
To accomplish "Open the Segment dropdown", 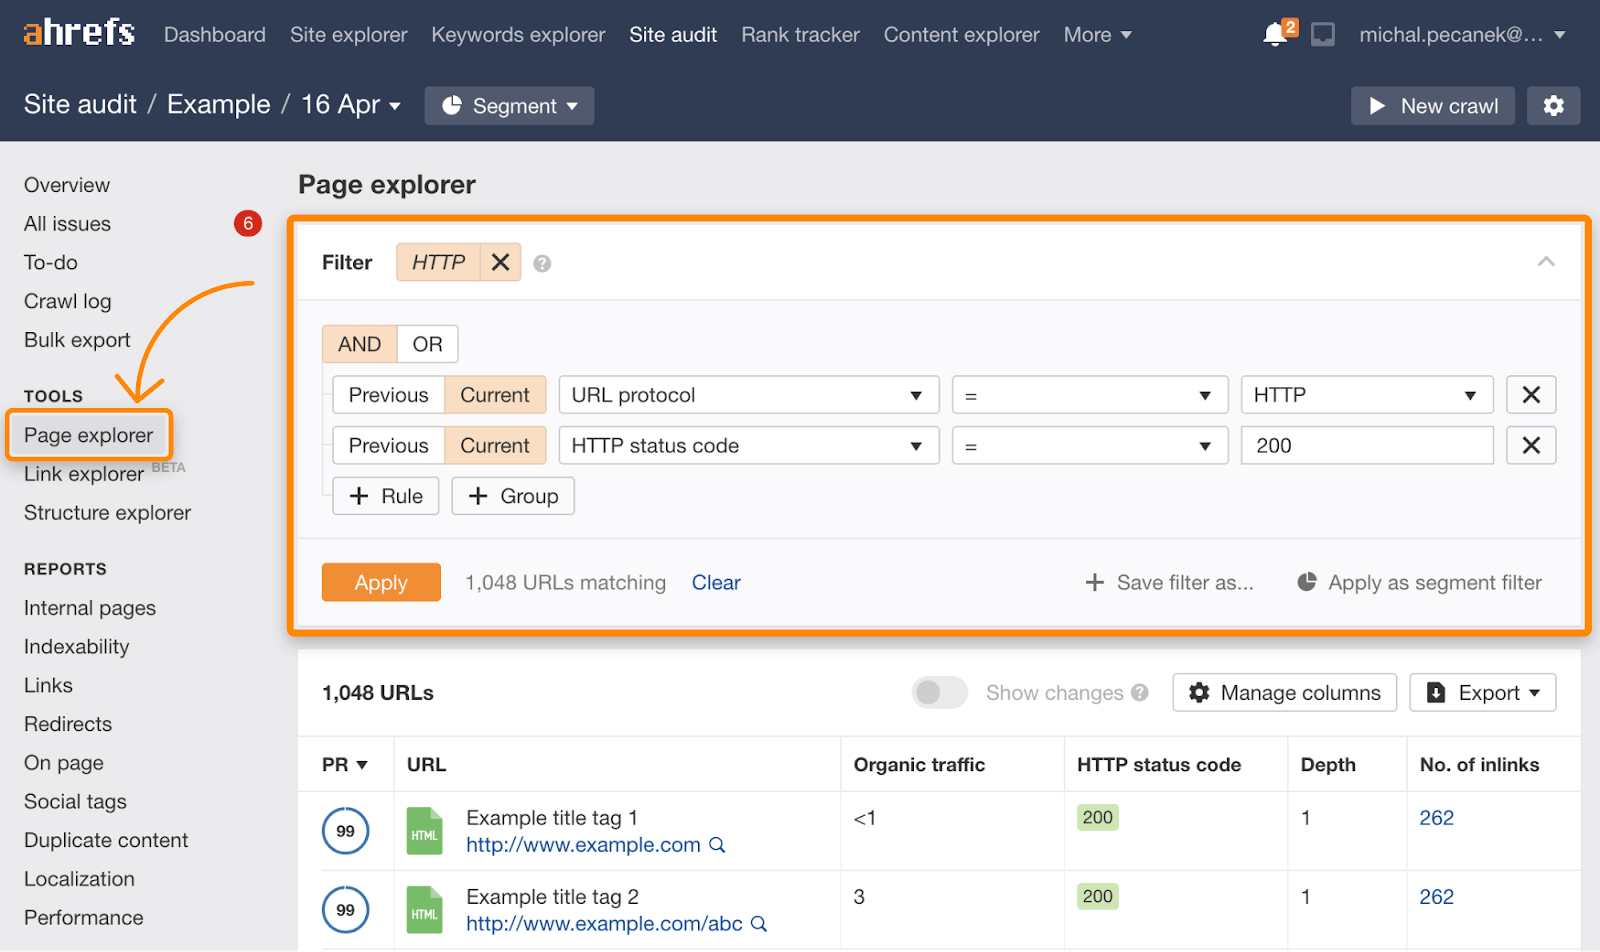I will (509, 105).
